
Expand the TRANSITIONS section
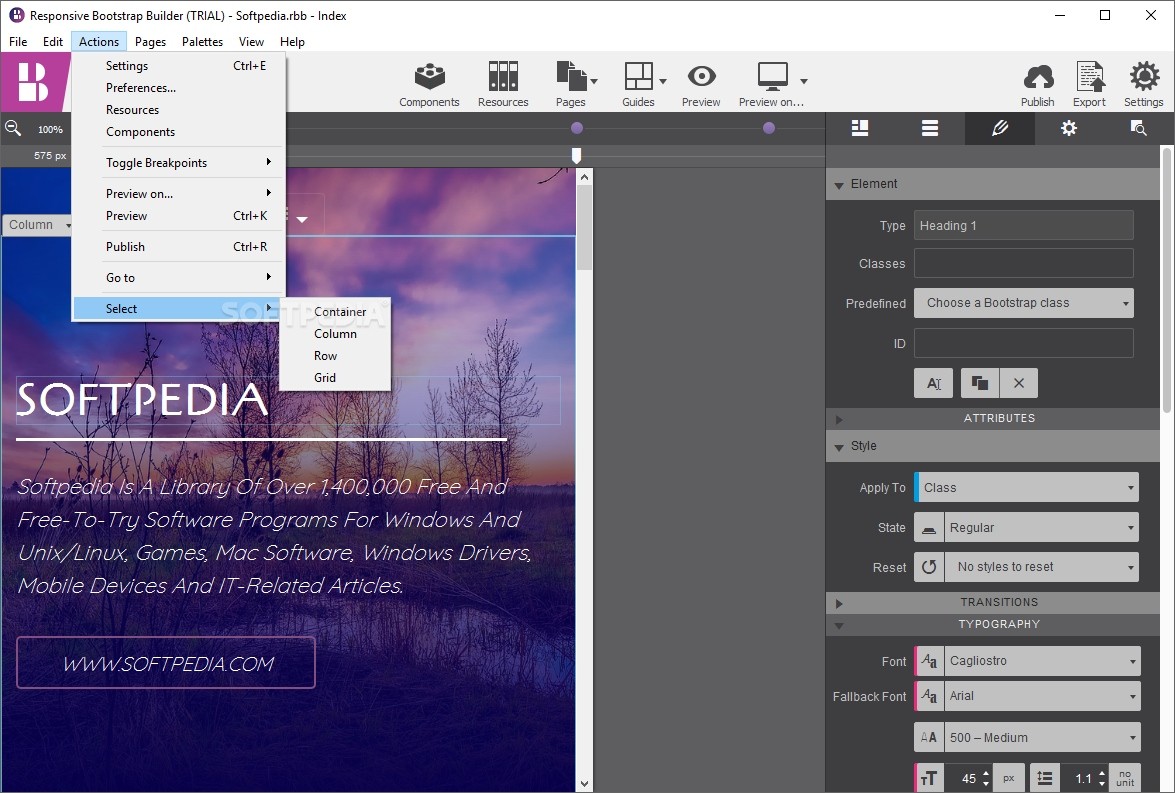click(839, 603)
